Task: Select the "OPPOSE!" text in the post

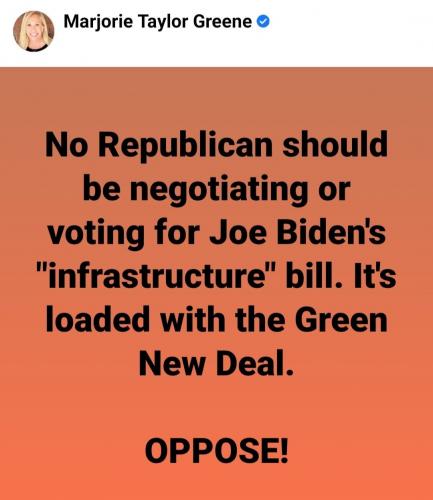Action: [x=216, y=451]
